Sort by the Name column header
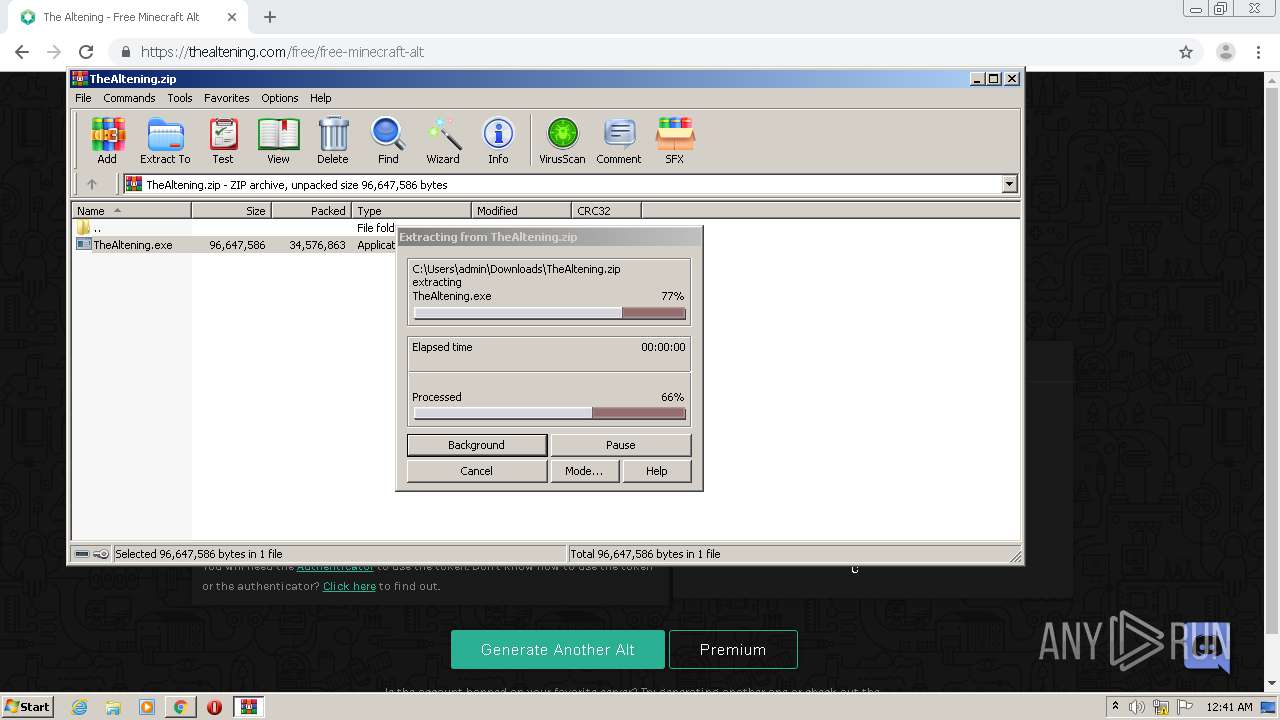The image size is (1280, 720). pos(131,211)
